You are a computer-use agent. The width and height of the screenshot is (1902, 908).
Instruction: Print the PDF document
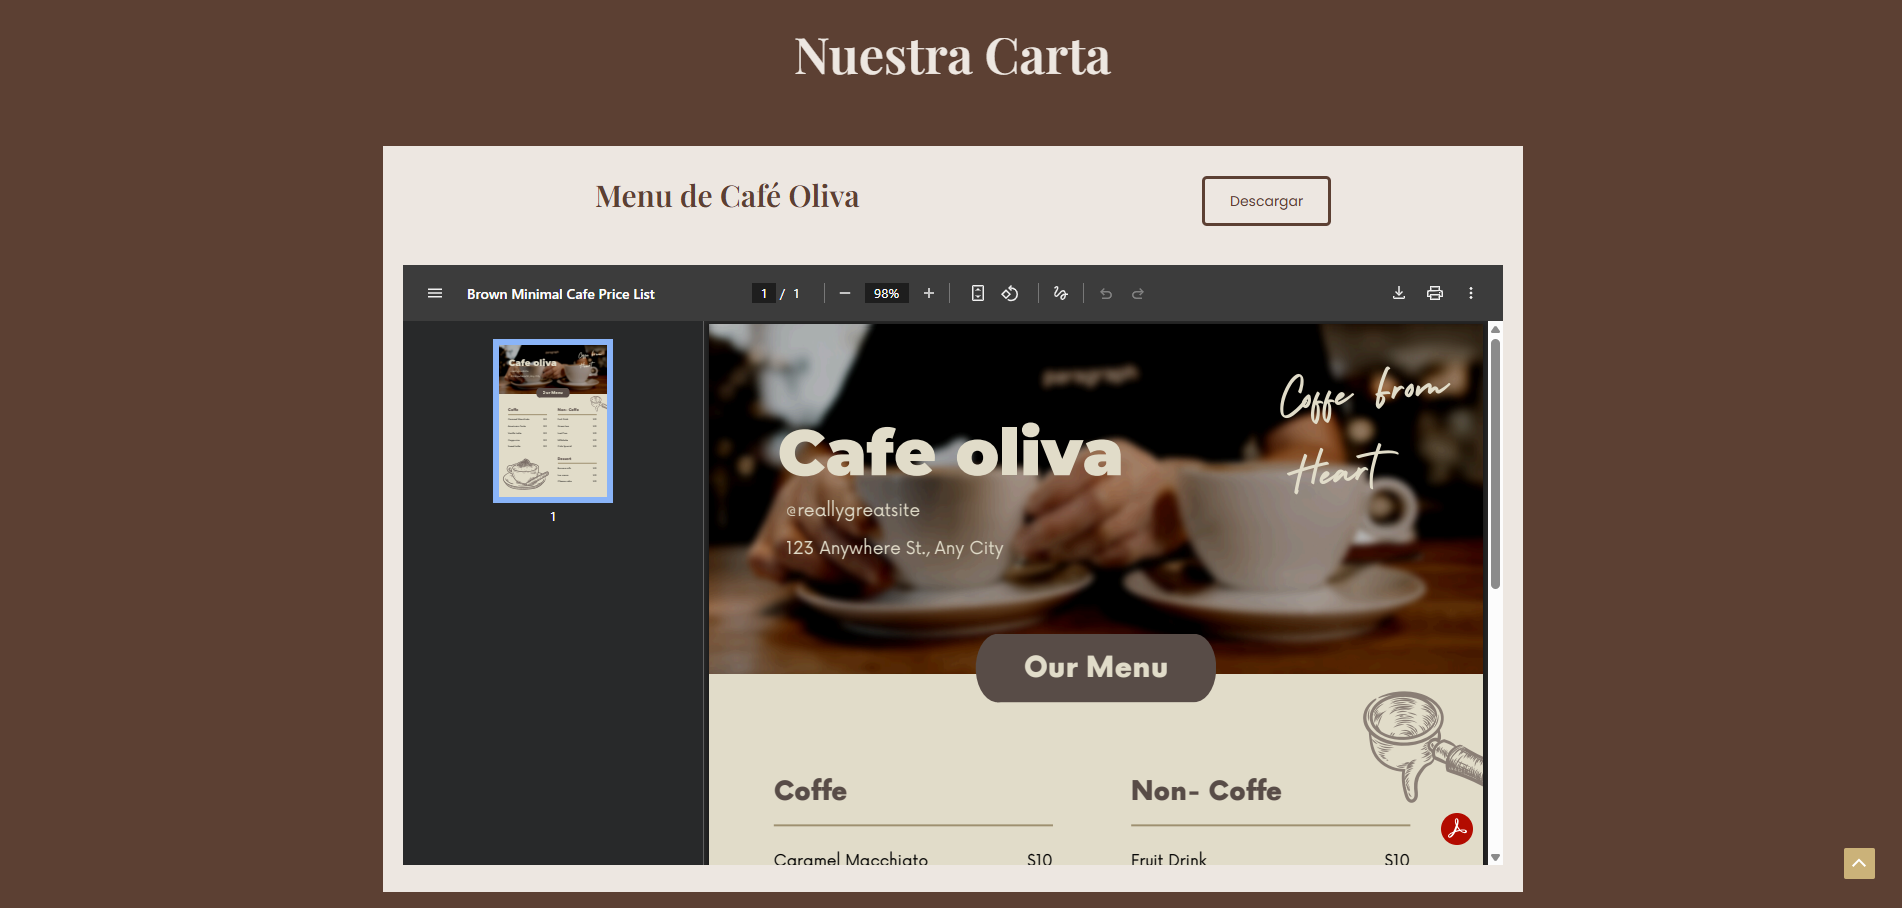(1435, 293)
